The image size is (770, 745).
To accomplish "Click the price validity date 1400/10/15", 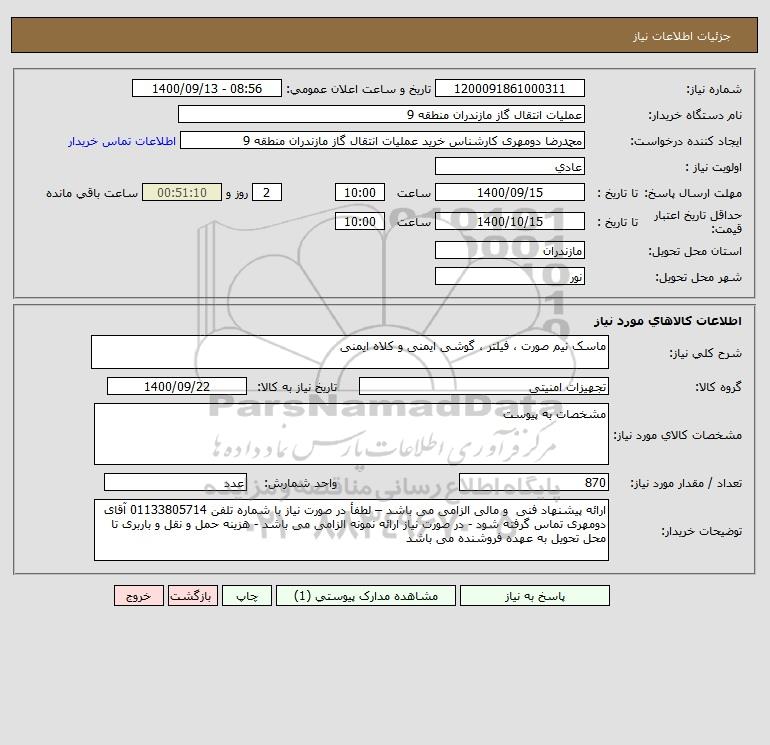I will click(510, 221).
